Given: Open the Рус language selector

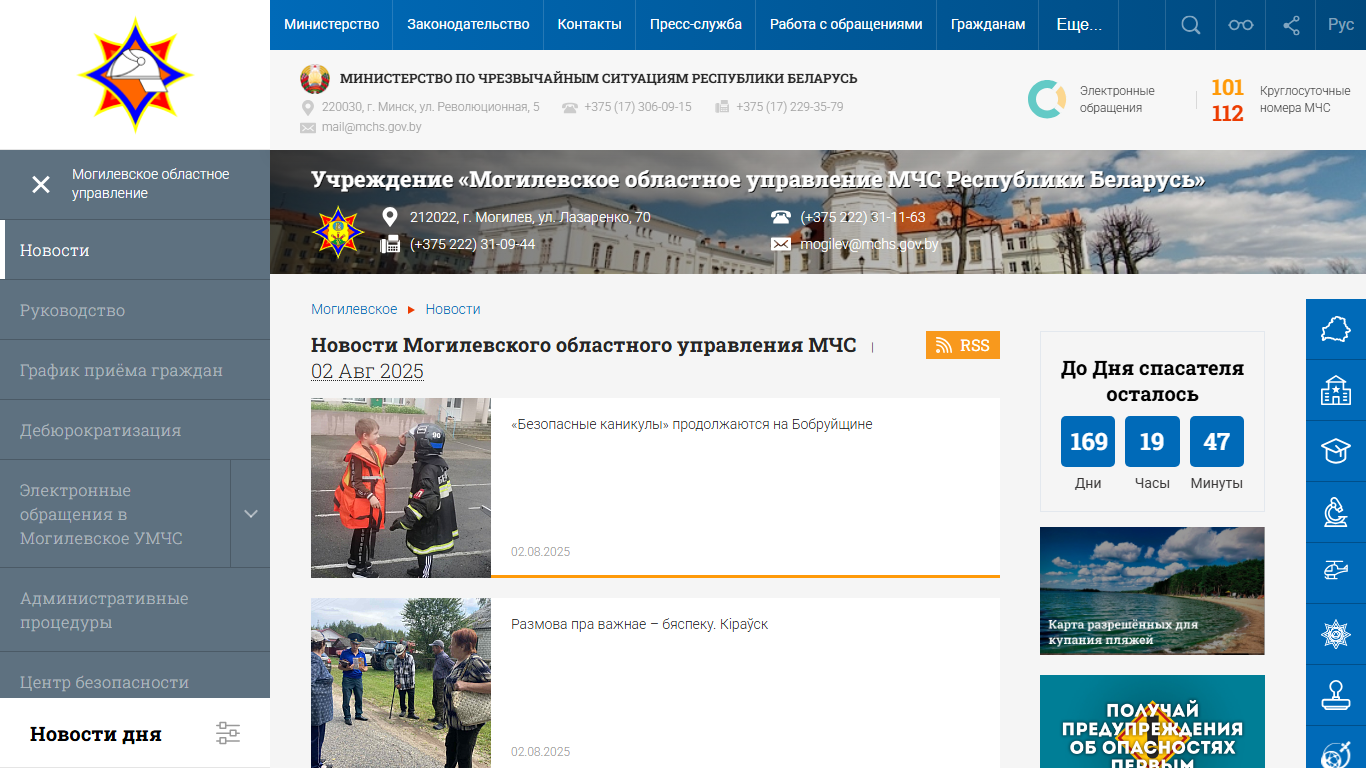Looking at the screenshot, I should pyautogui.click(x=1340, y=25).
